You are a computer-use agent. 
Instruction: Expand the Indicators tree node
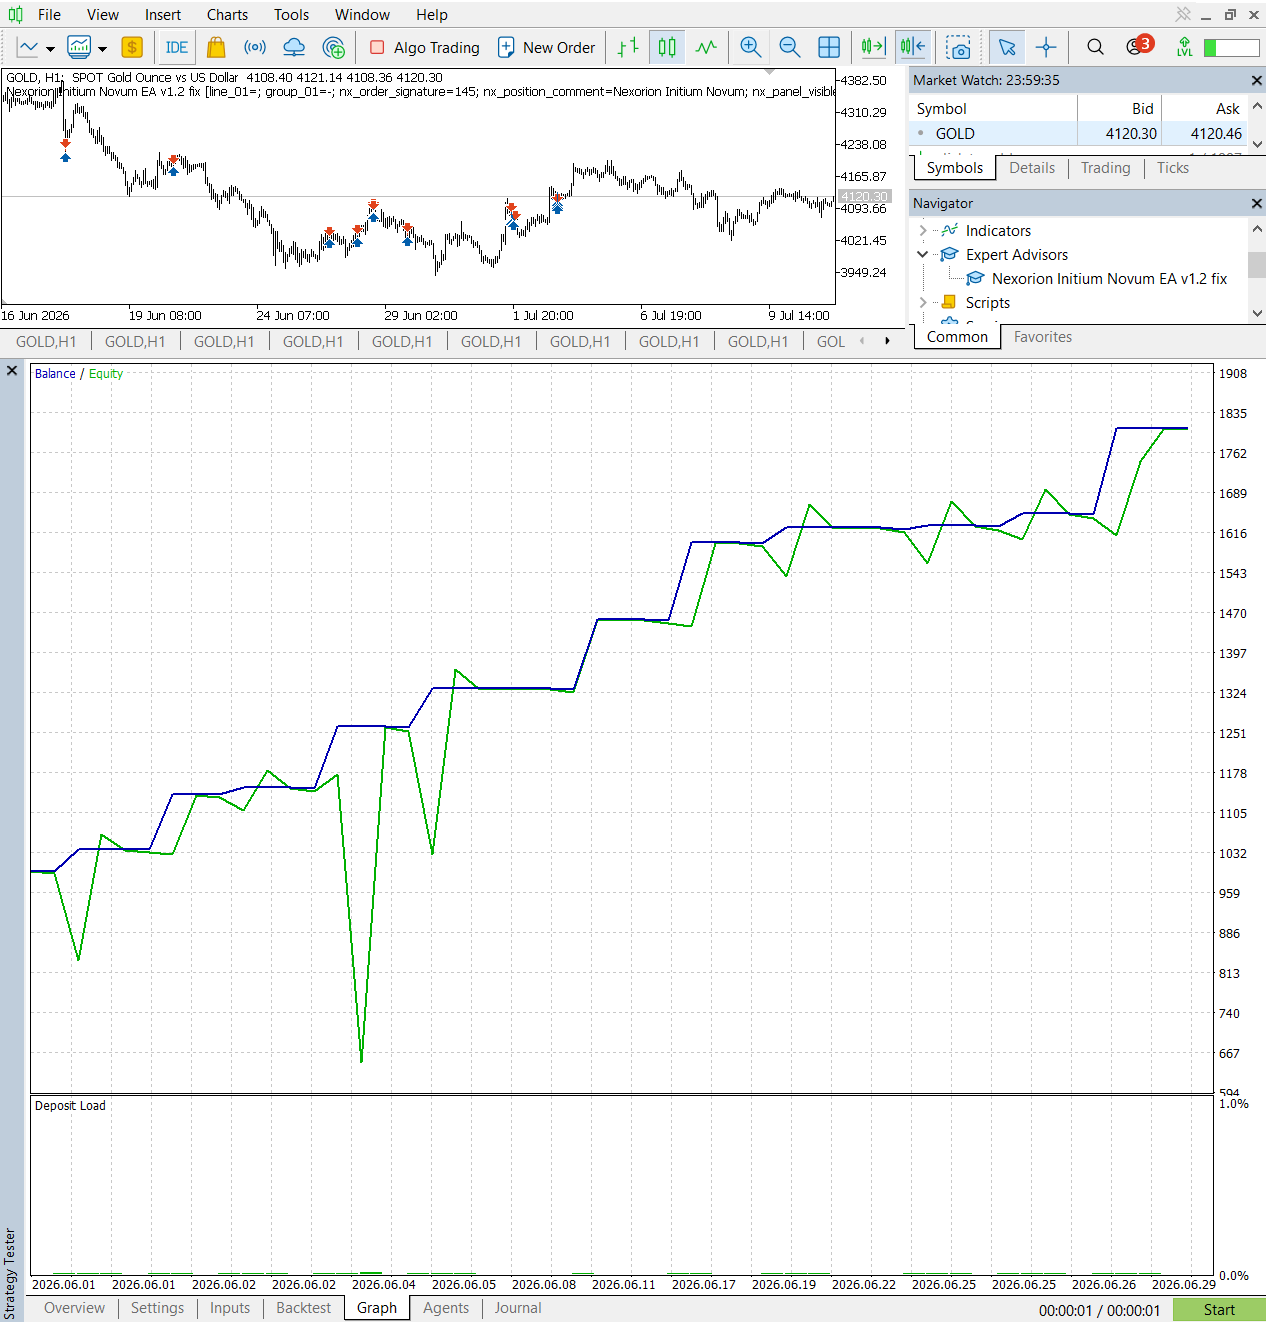coord(923,231)
